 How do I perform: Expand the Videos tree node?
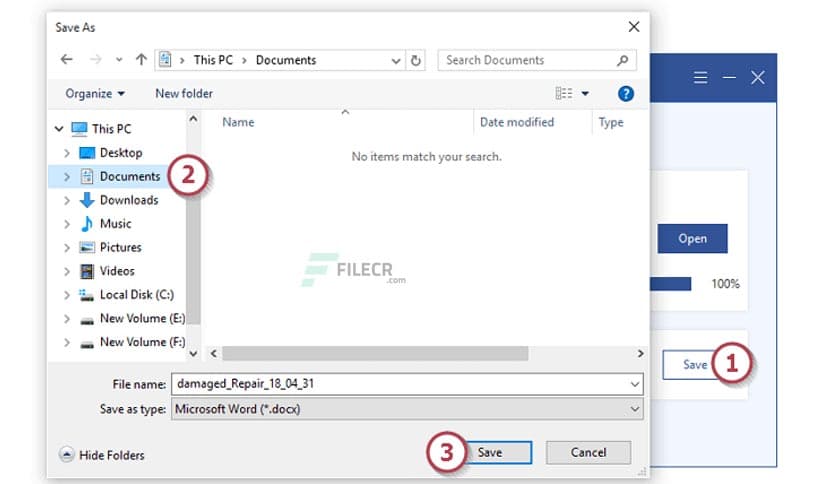pyautogui.click(x=67, y=271)
